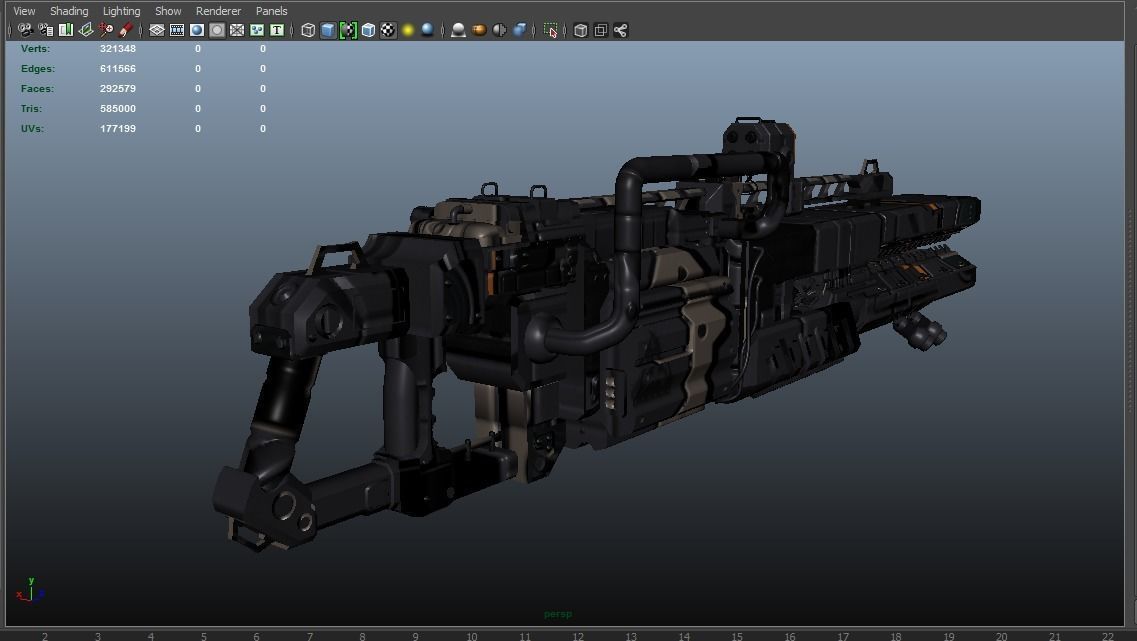
Task: Jump to frame 15 on the time slider
Action: pyautogui.click(x=737, y=636)
